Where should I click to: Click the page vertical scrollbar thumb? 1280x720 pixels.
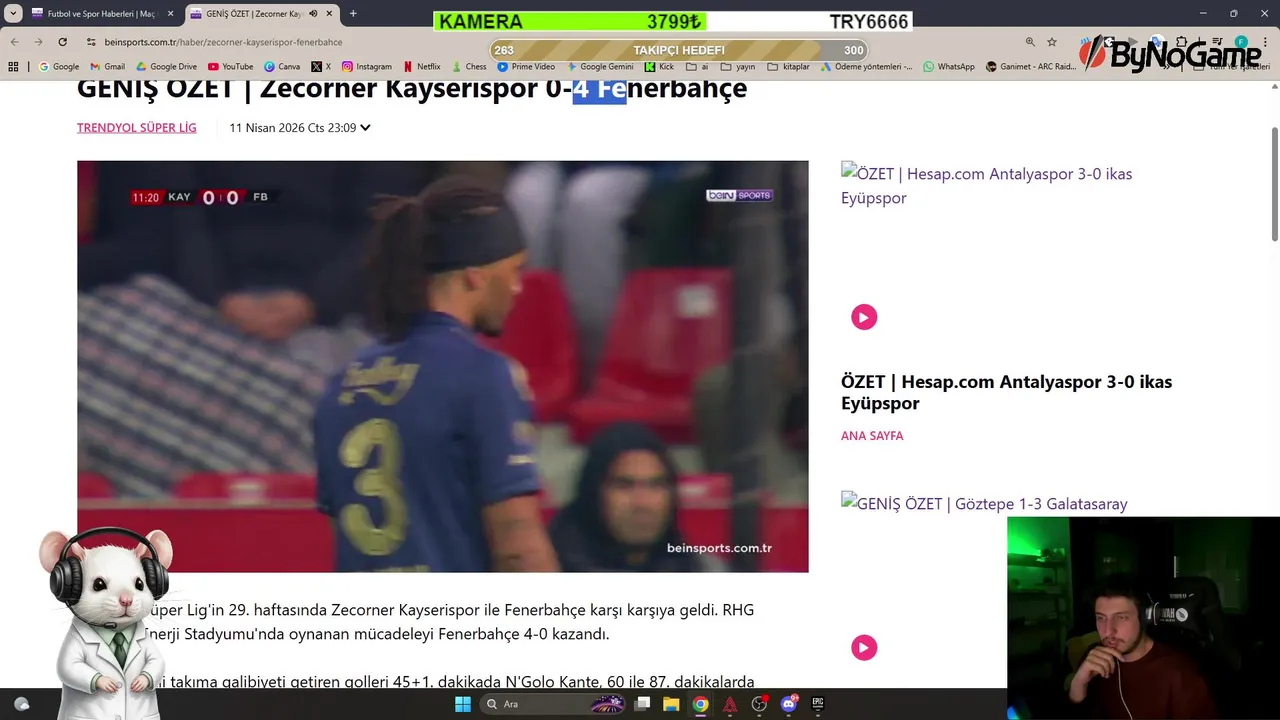click(1274, 184)
